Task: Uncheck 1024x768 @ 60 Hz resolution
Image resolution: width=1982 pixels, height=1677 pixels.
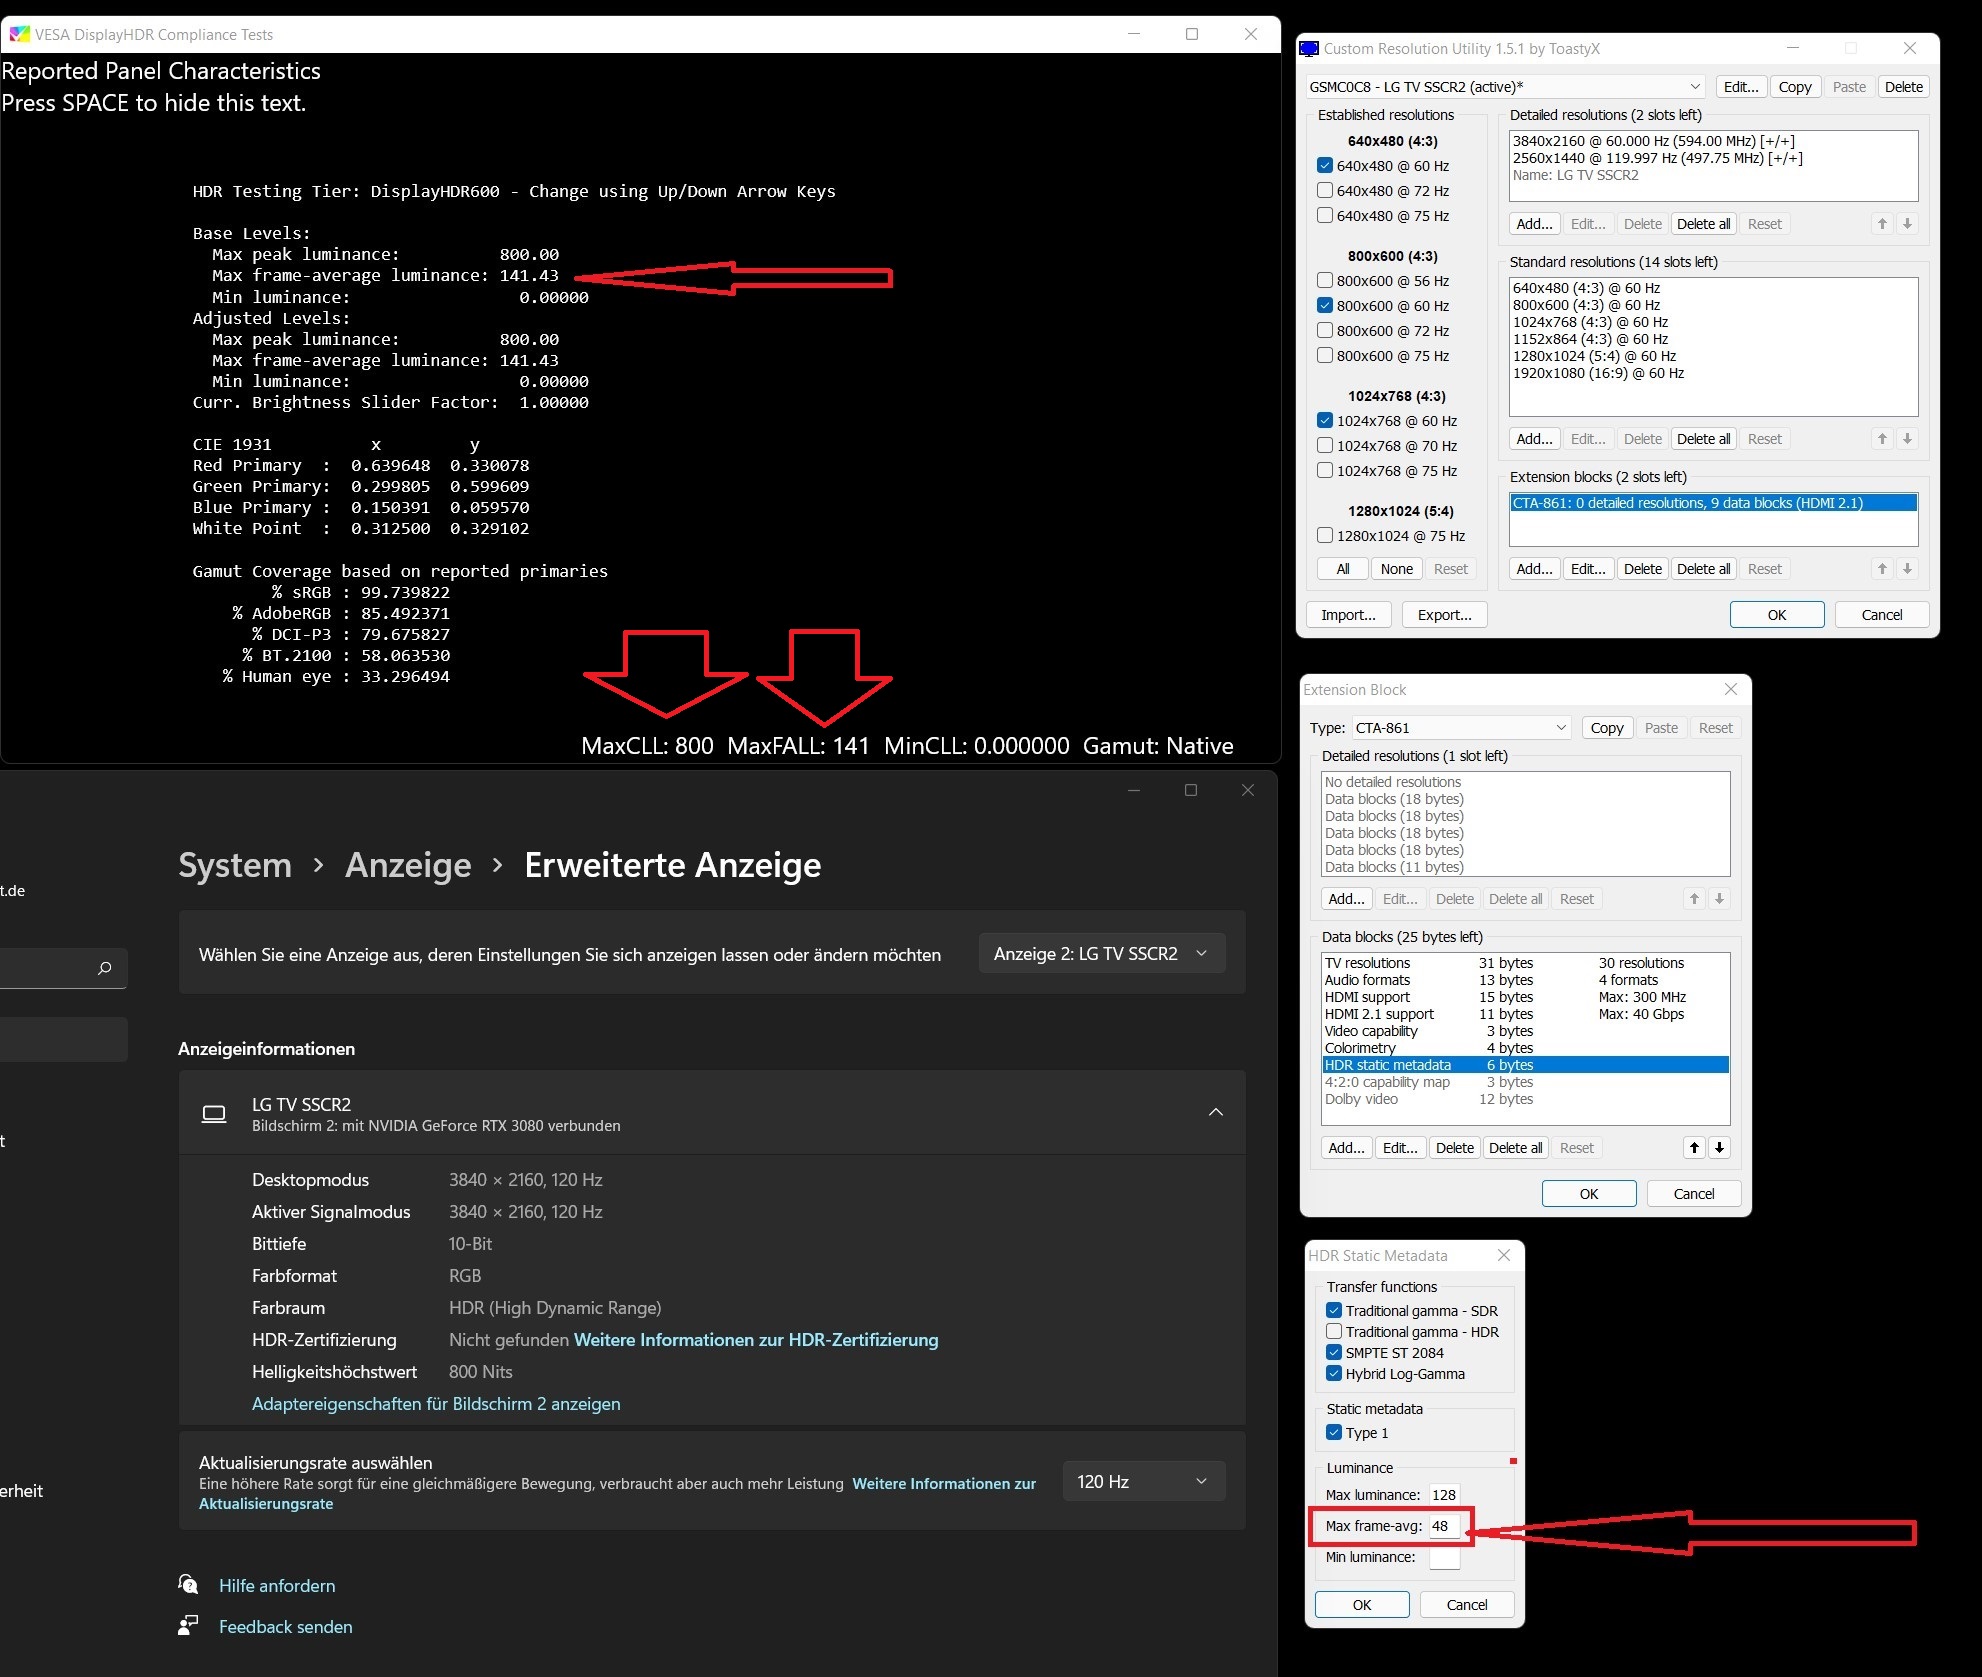Action: [x=1325, y=421]
